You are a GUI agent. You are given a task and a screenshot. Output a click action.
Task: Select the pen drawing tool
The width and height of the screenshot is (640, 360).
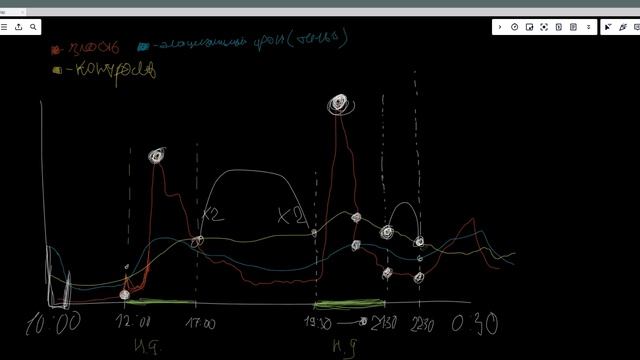(622, 27)
